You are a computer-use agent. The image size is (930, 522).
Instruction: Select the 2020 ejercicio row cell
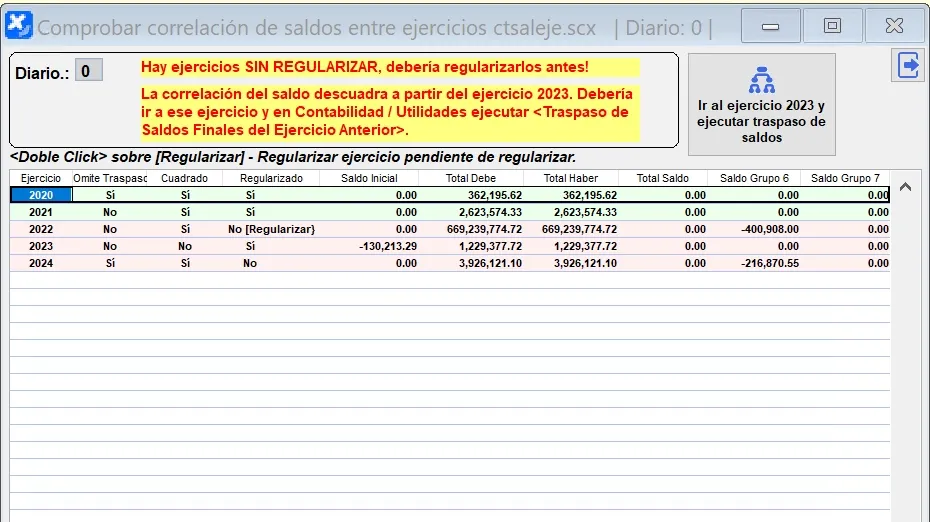pos(41,195)
